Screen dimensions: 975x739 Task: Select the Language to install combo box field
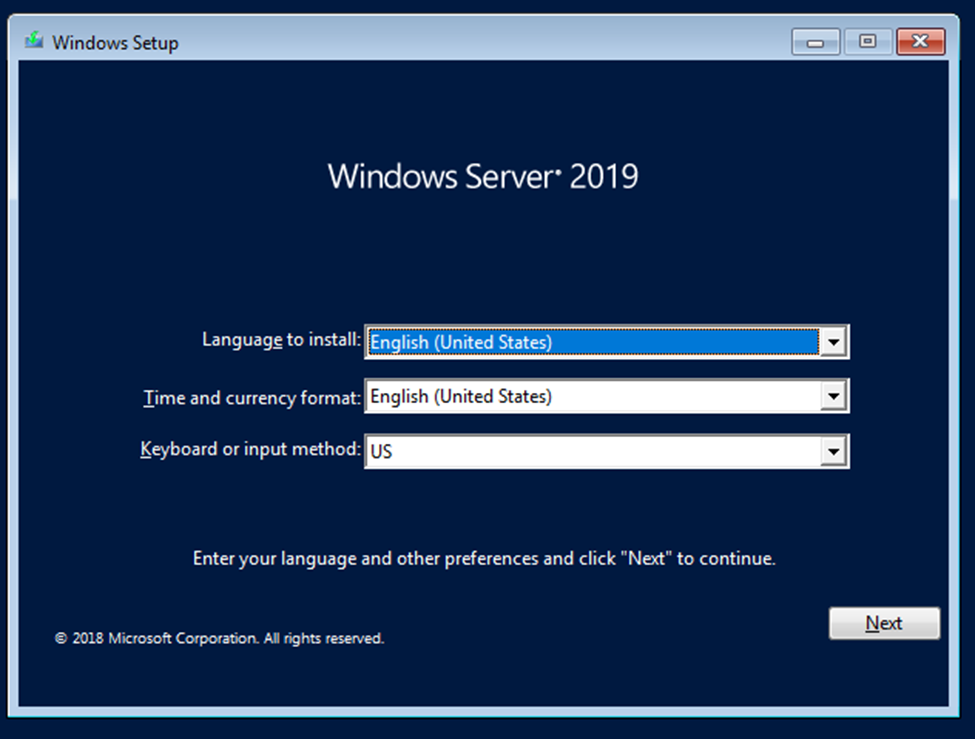click(607, 342)
